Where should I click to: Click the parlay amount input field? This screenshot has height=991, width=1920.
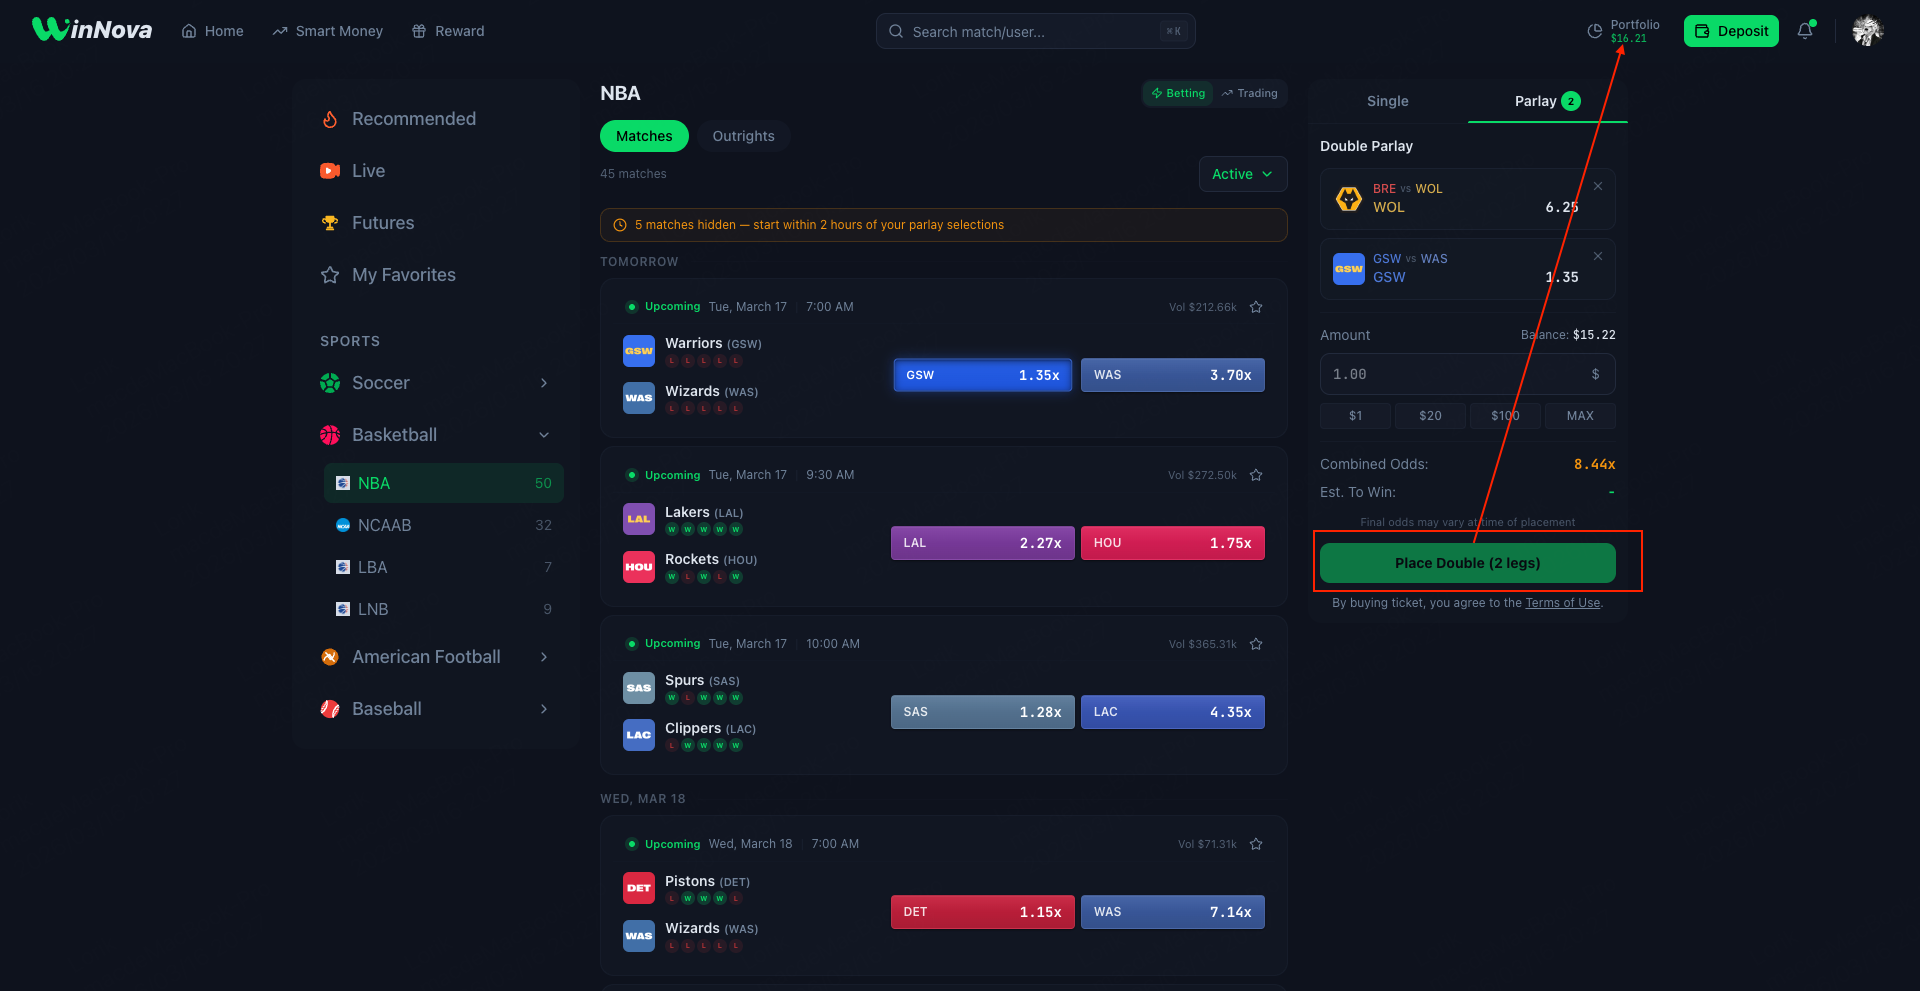coord(1455,374)
